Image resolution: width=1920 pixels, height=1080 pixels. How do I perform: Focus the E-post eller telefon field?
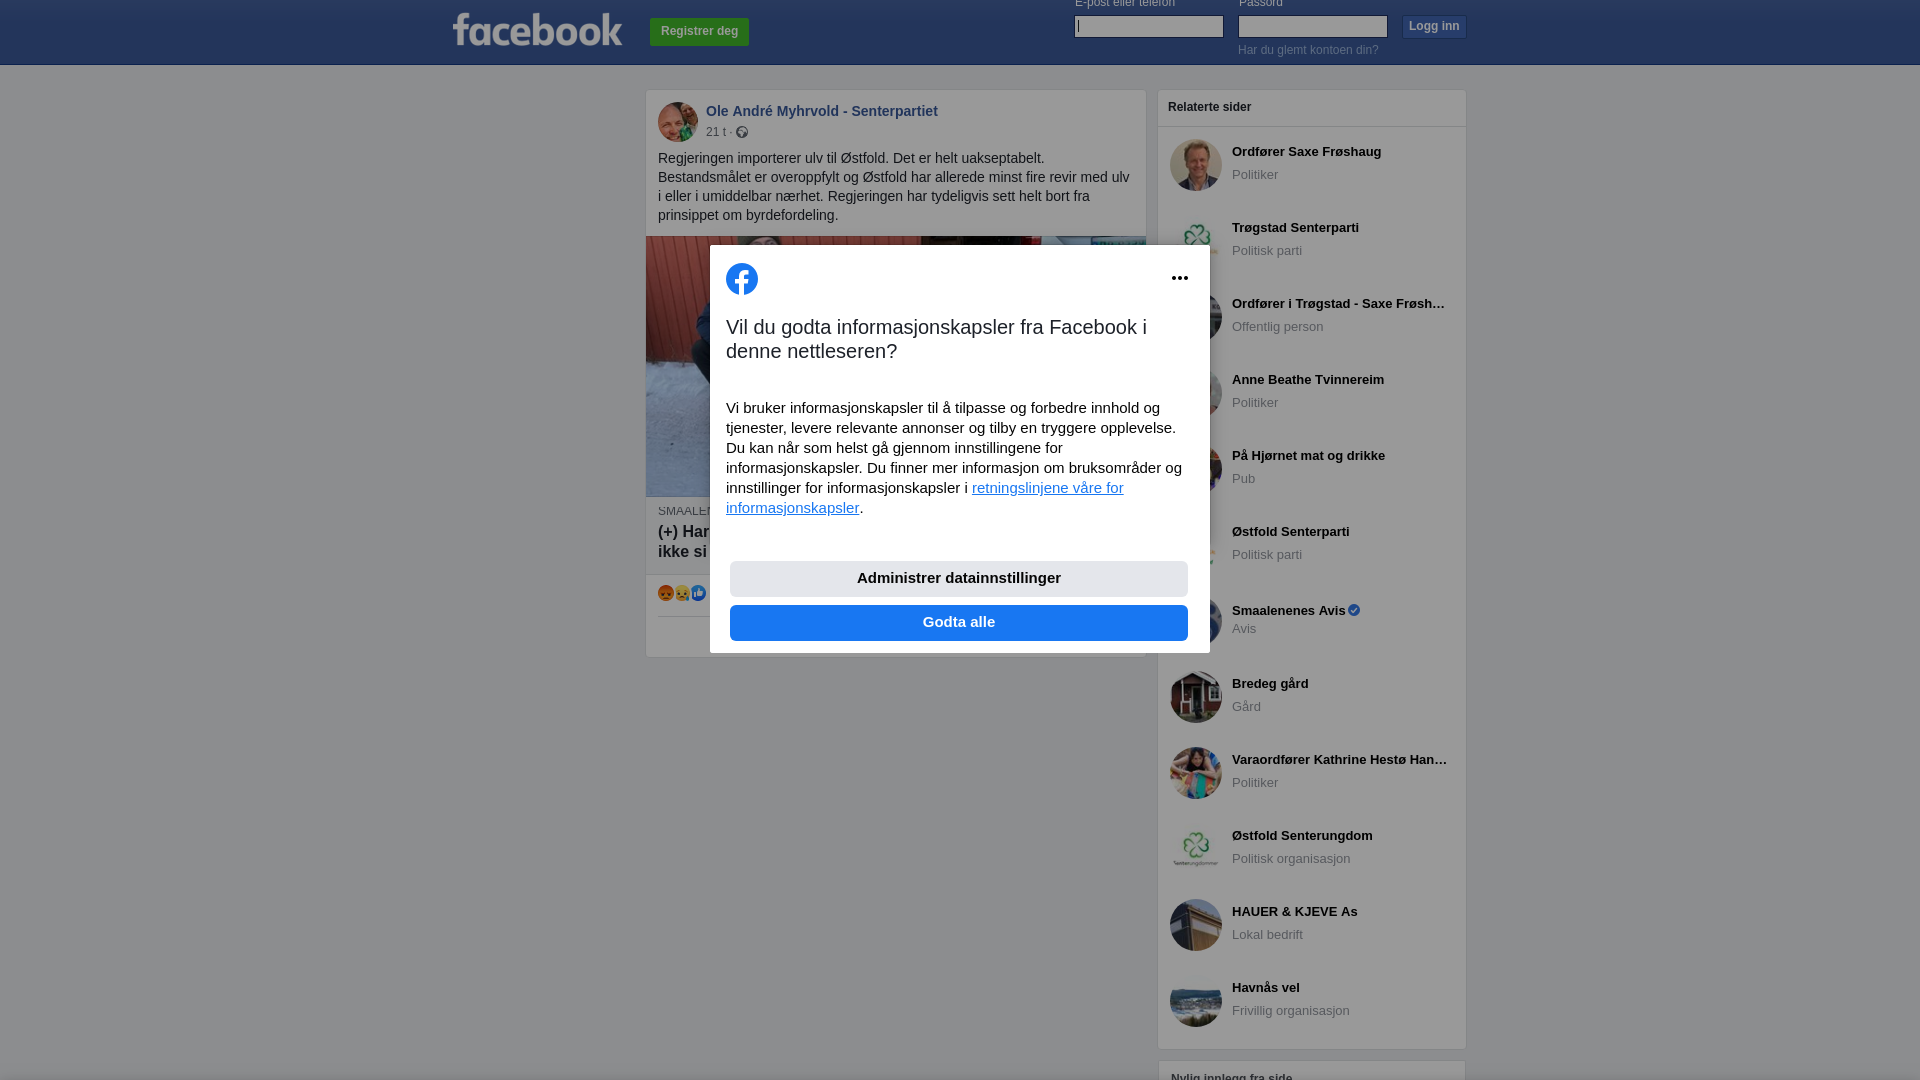pos(1149,26)
